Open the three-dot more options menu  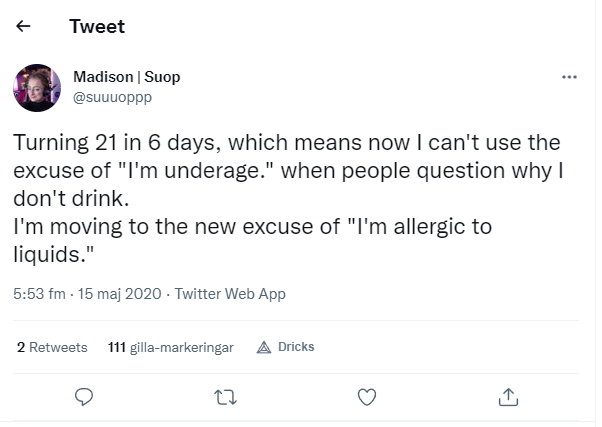(x=569, y=77)
